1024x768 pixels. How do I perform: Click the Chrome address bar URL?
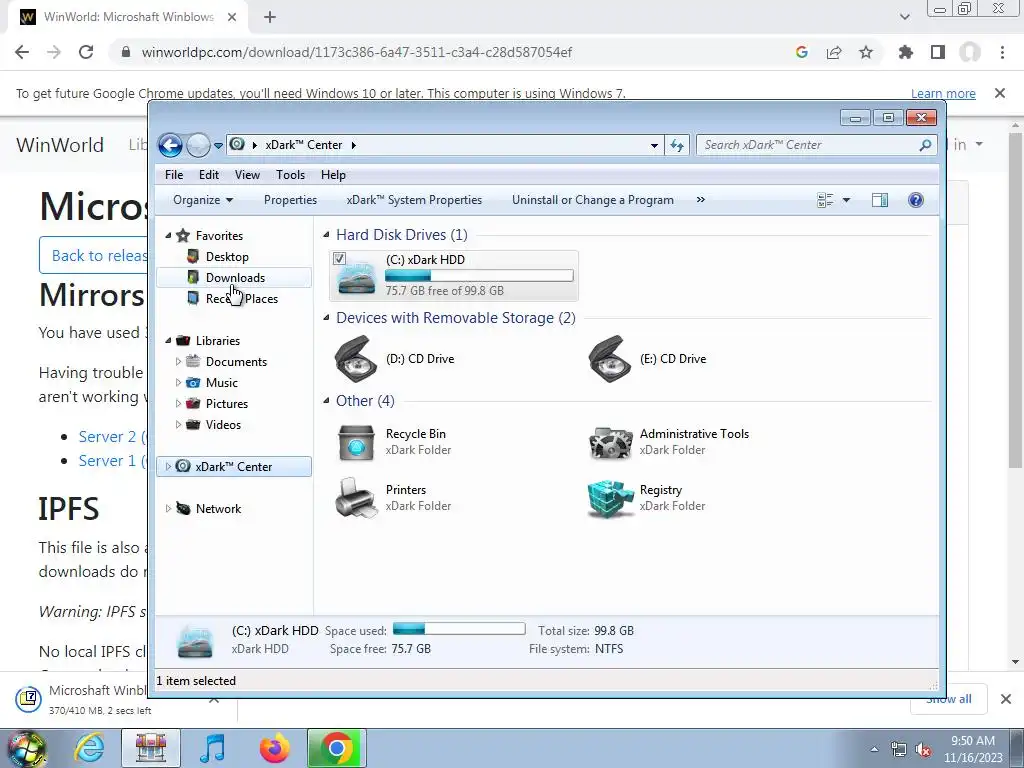tap(357, 52)
